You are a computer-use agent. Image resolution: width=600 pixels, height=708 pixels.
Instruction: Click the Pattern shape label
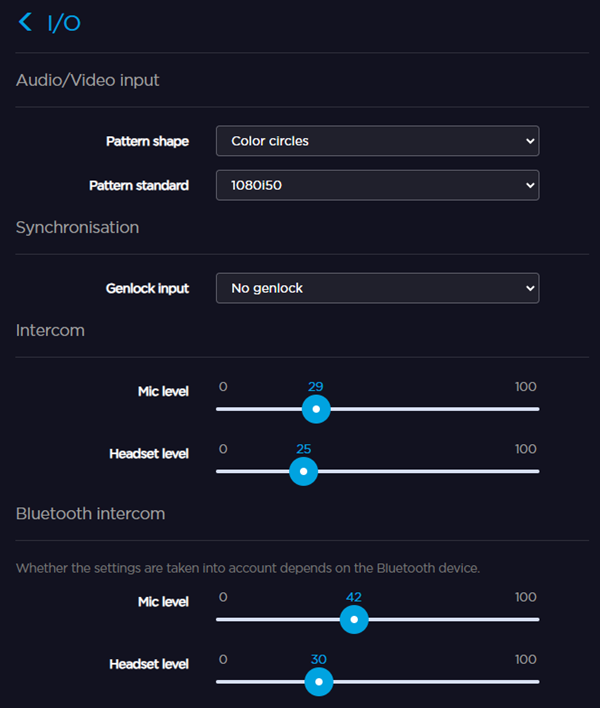pyautogui.click(x=147, y=142)
